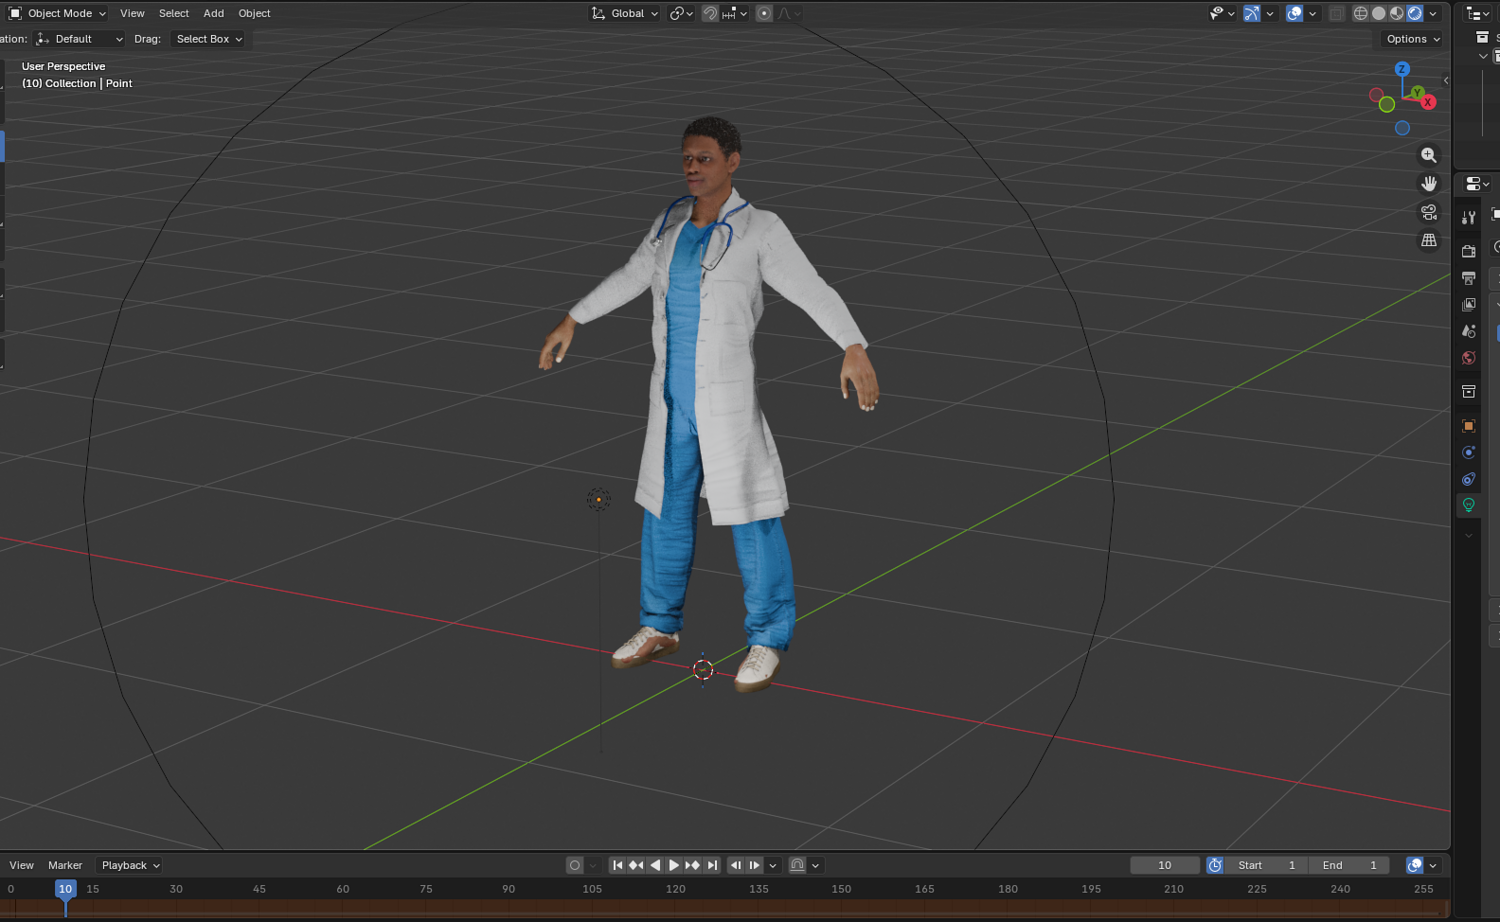Click the green Y axis on navigation gizmo
This screenshot has height=922, width=1500.
pyautogui.click(x=1417, y=92)
